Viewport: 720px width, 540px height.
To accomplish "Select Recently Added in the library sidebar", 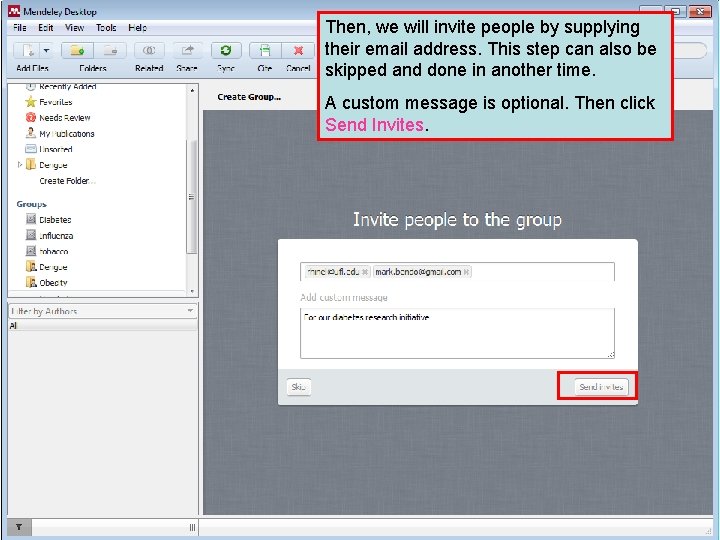I will coord(67,86).
